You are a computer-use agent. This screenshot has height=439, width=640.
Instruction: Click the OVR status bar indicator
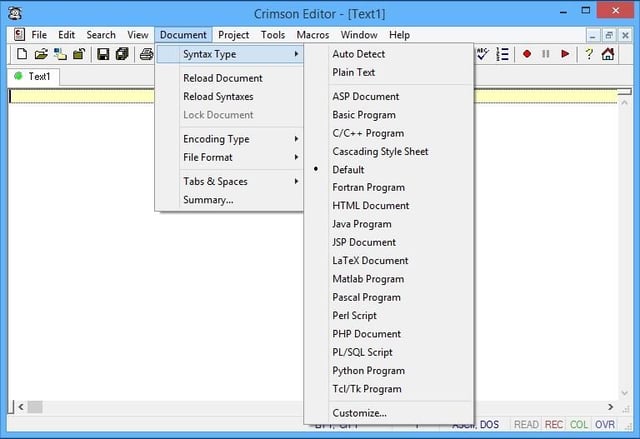(x=605, y=425)
